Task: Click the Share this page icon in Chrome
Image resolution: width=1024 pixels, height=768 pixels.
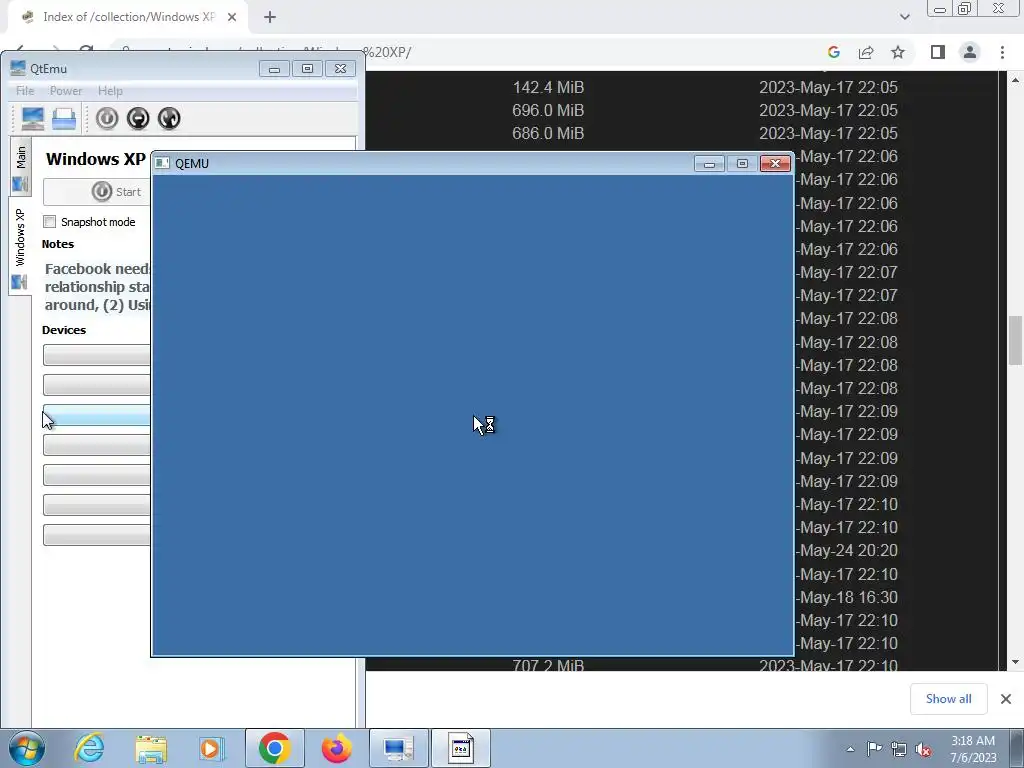Action: (x=866, y=52)
